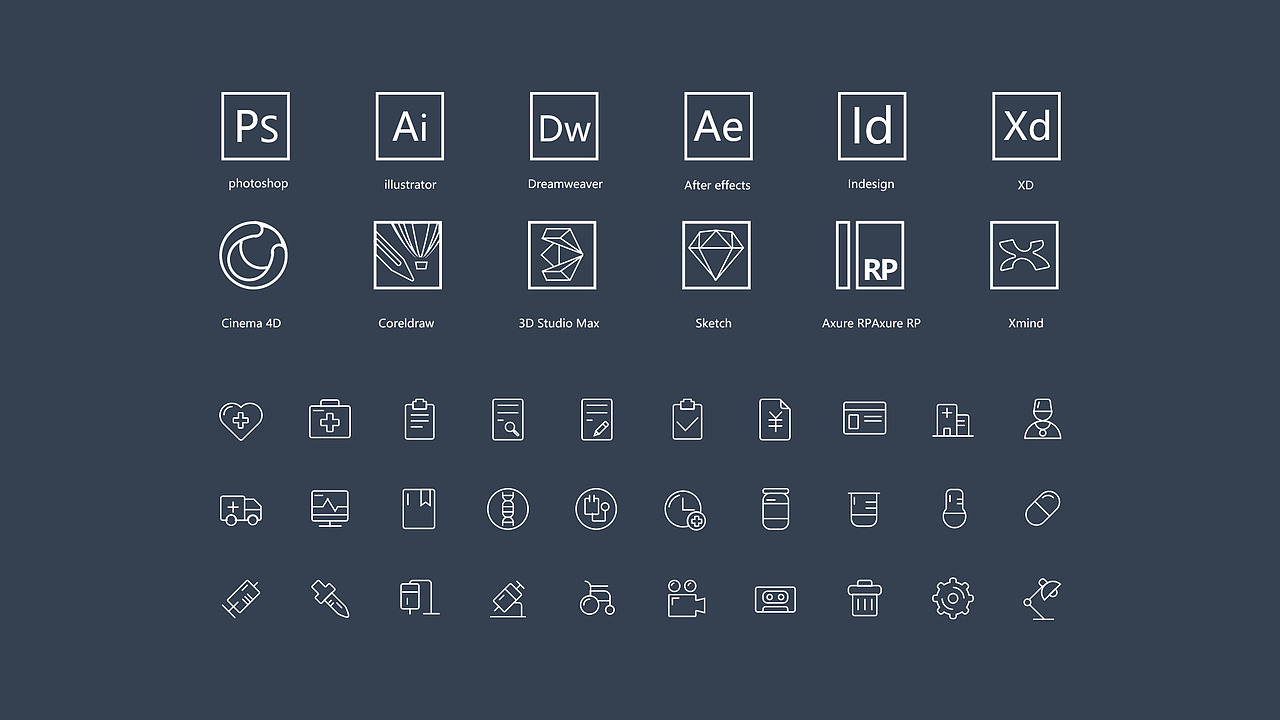
Task: Click the Ps Photoshop icon
Action: point(255,126)
